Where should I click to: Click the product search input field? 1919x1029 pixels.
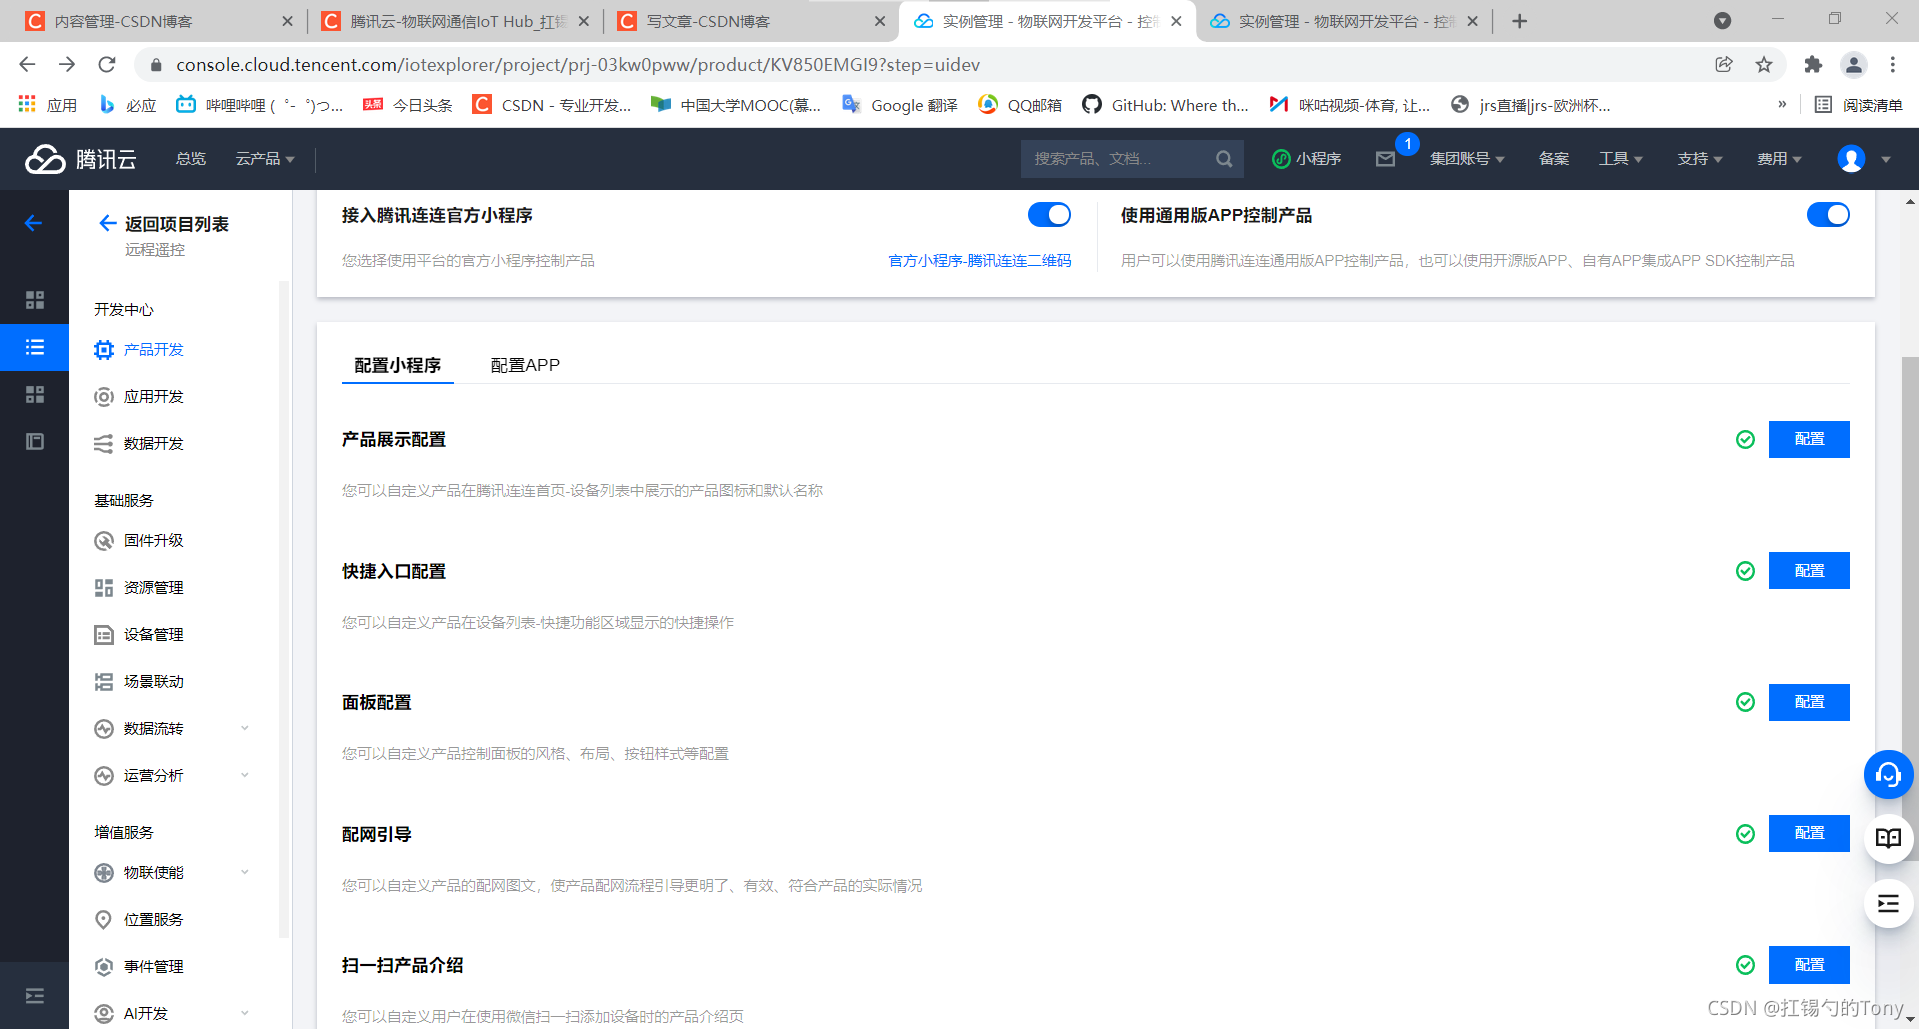pos(1120,158)
